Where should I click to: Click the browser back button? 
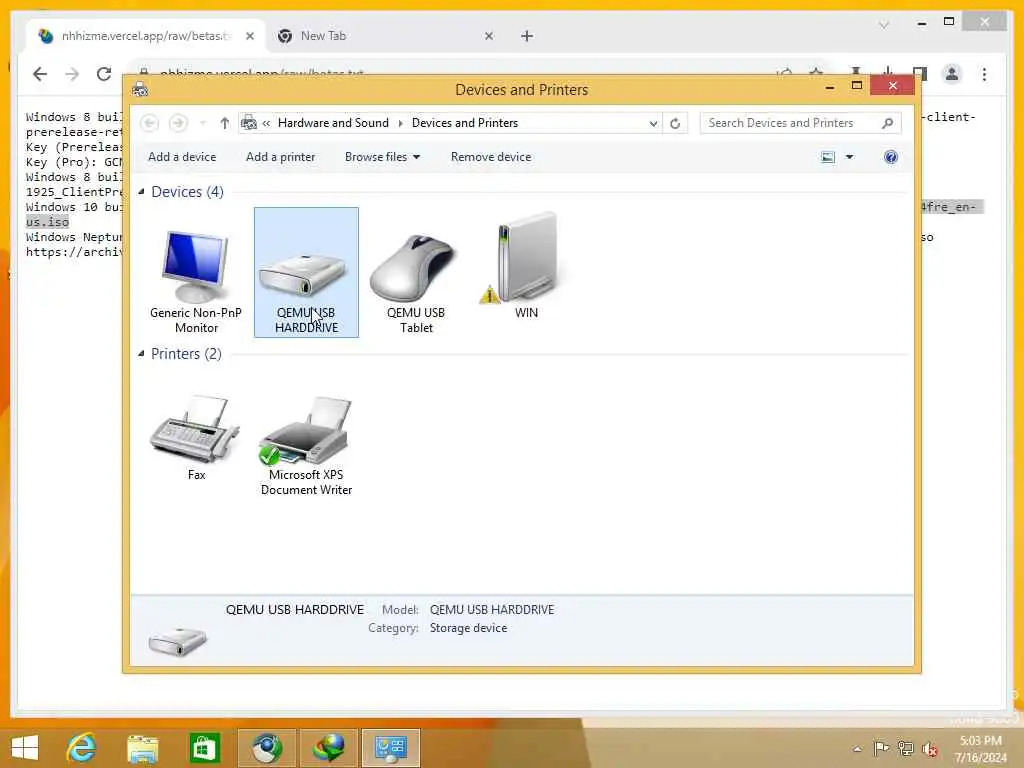pyautogui.click(x=40, y=74)
